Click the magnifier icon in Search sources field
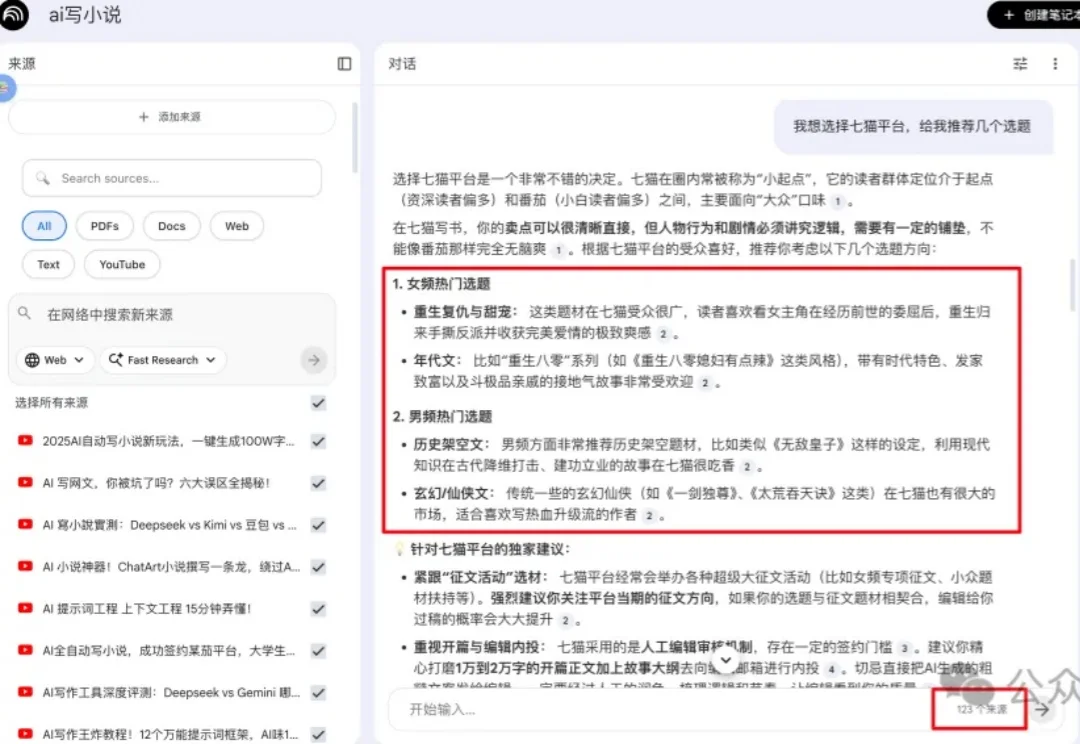Viewport: 1080px width, 744px height. click(x=42, y=177)
